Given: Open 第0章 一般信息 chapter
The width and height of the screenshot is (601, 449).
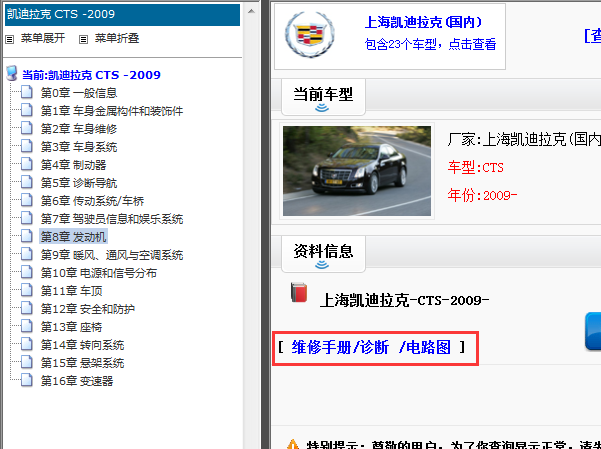Looking at the screenshot, I should [79, 93].
